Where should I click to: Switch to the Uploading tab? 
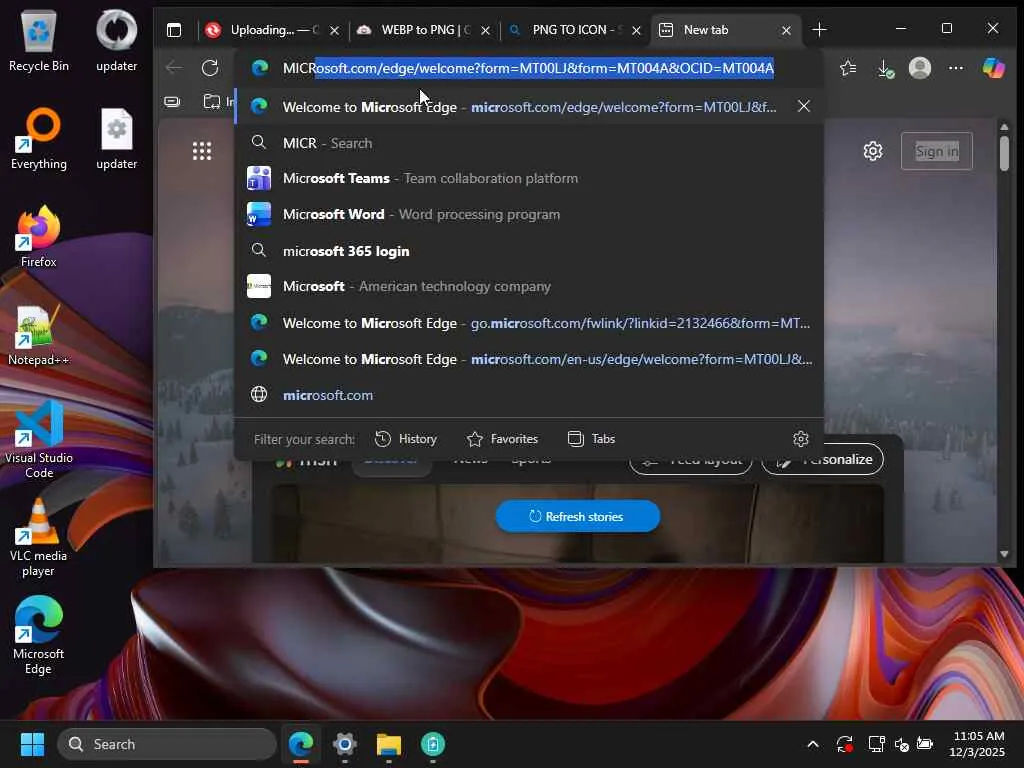(x=271, y=30)
